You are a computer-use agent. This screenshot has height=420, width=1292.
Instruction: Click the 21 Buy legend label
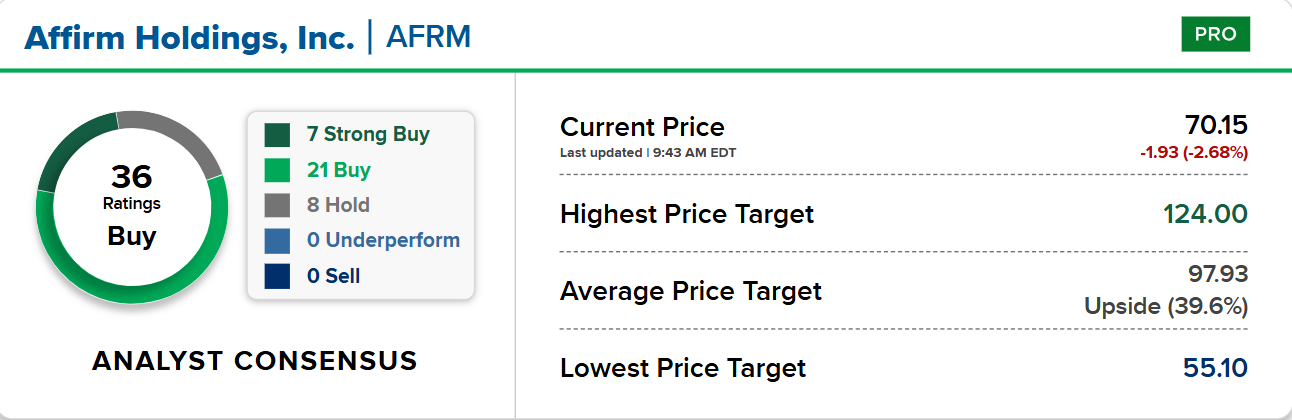[339, 170]
